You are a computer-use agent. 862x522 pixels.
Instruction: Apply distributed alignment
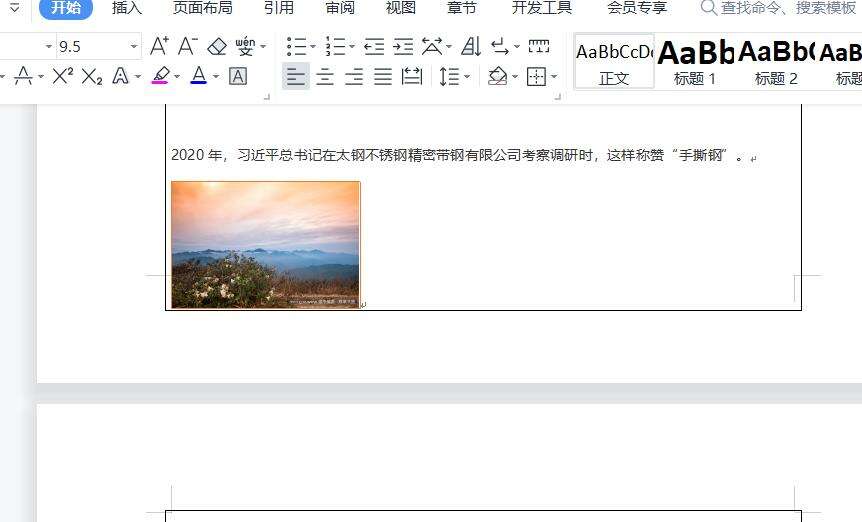point(412,76)
